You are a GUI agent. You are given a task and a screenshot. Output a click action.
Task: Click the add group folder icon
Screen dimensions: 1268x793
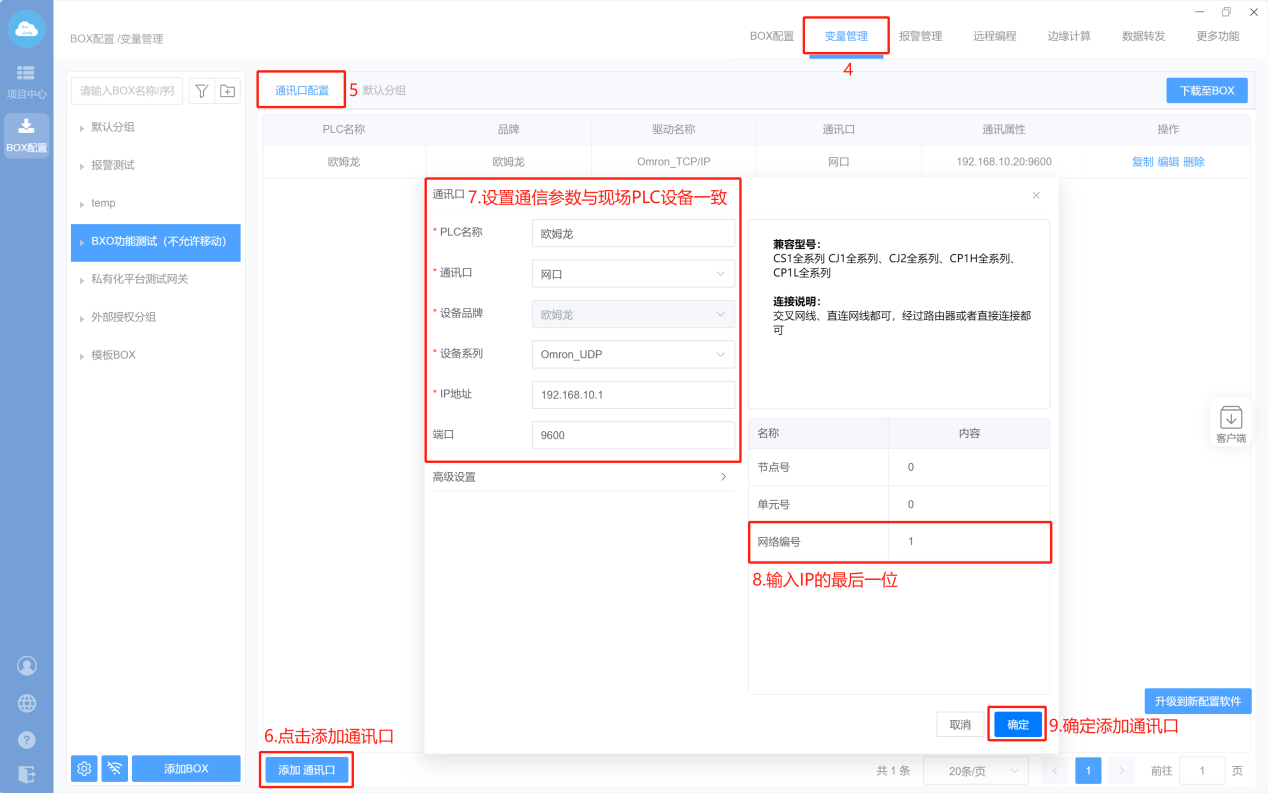coord(228,91)
